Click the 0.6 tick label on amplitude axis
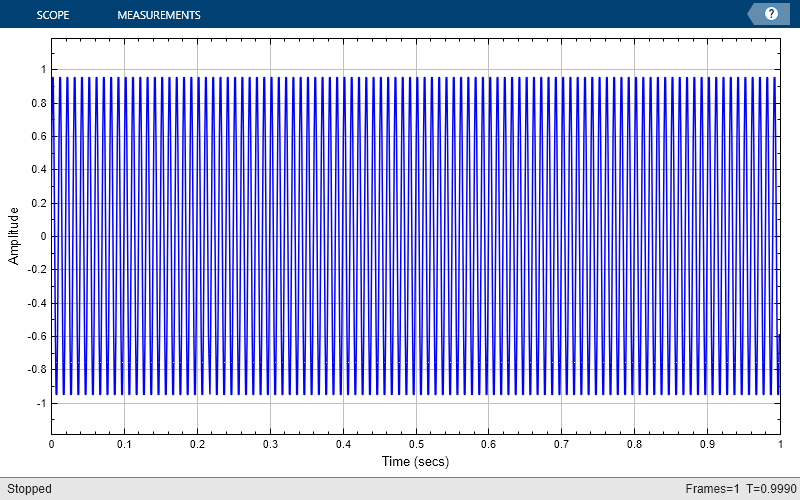 pyautogui.click(x=40, y=136)
